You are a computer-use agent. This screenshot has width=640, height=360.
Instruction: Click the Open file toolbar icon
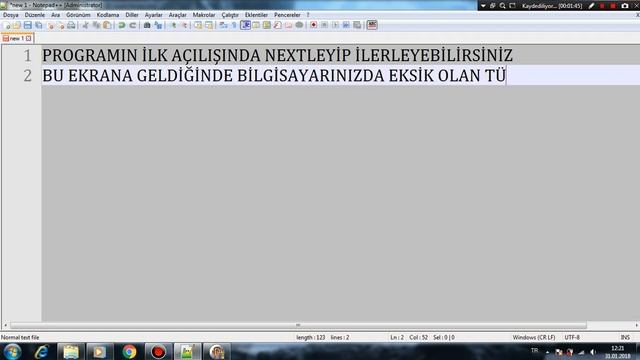tap(17, 25)
